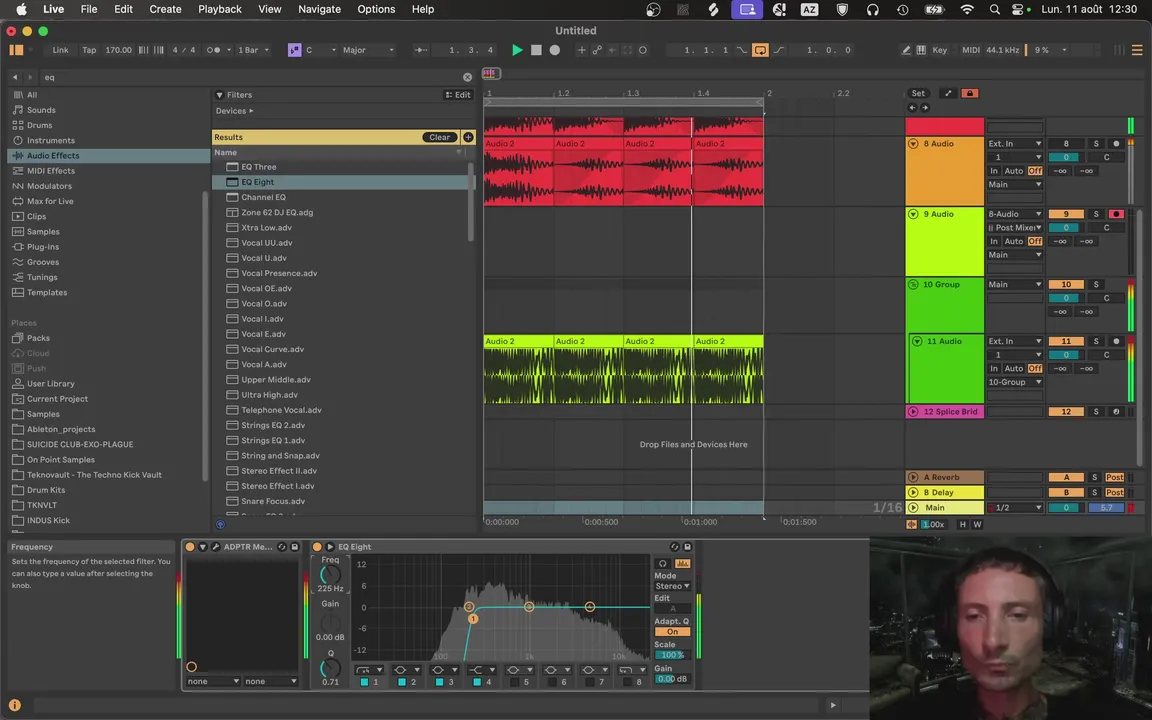Open the EQ Eight Stereo mode dropdown
1152x720 pixels.
tap(672, 586)
